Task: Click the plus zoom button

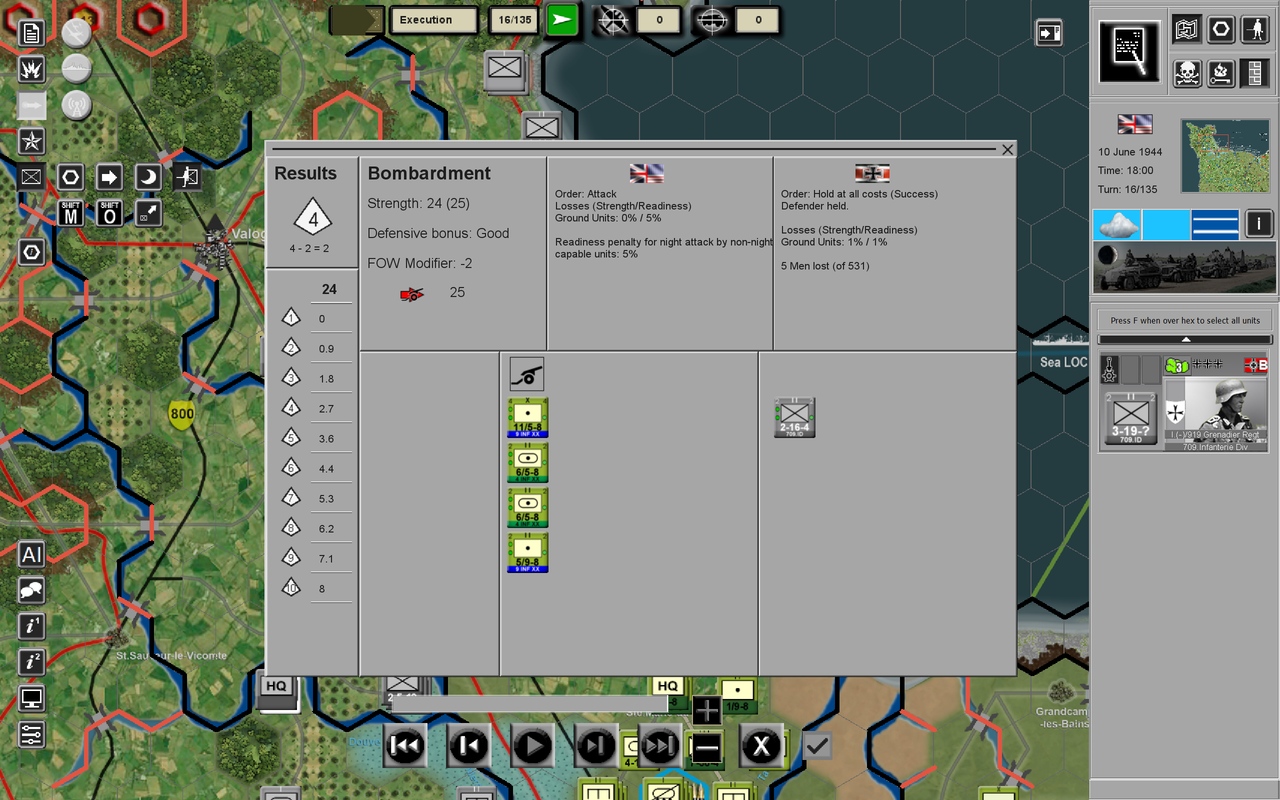Action: click(707, 711)
